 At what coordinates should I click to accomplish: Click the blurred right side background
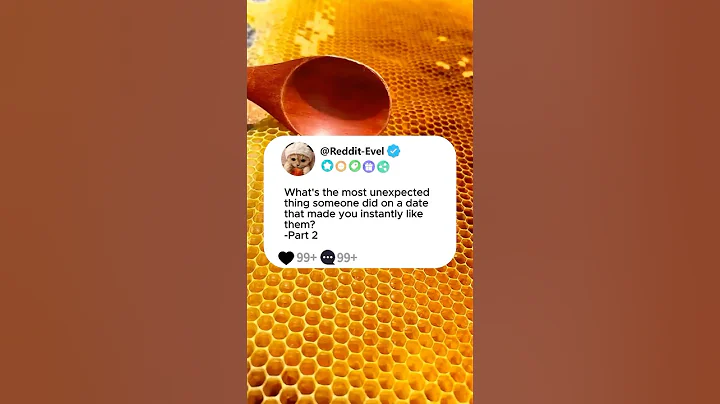(600, 200)
